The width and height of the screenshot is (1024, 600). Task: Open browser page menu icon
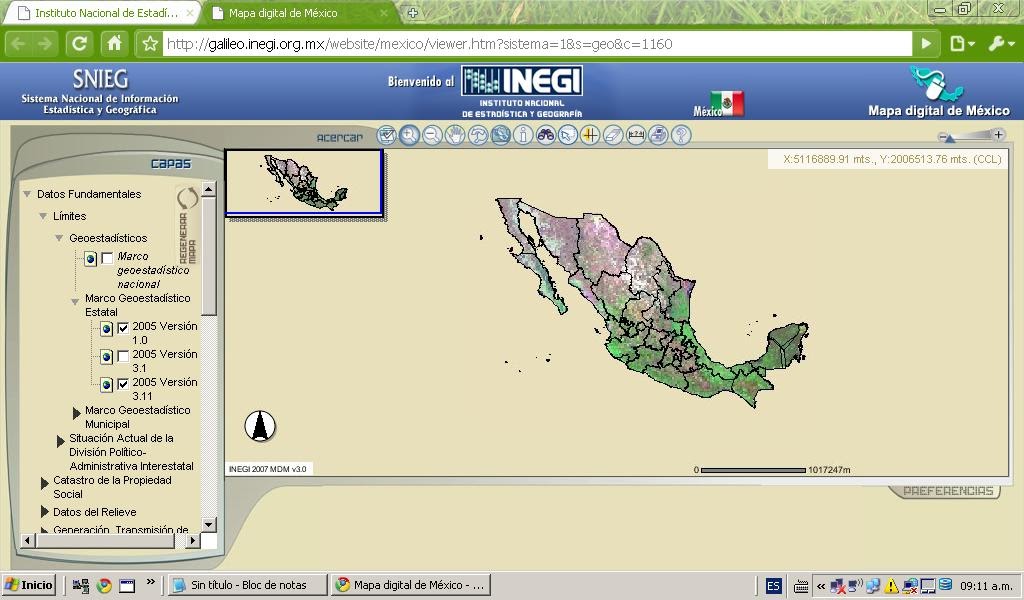[x=961, y=44]
